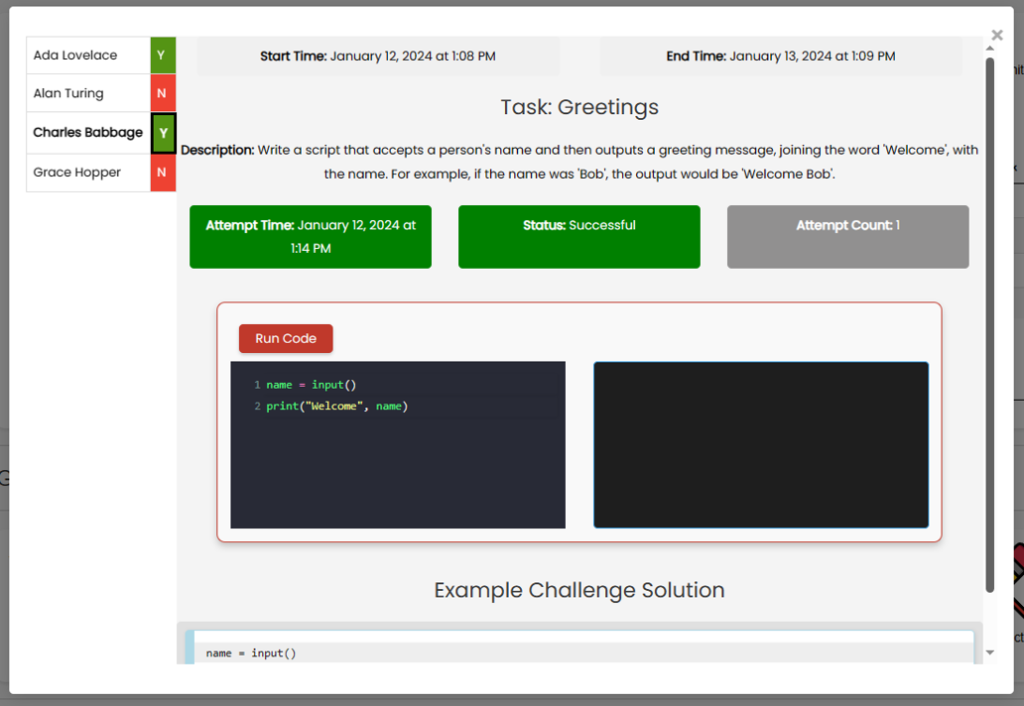Select Charles Babbage in the student list
Viewport: 1024px width, 706px height.
coord(88,132)
